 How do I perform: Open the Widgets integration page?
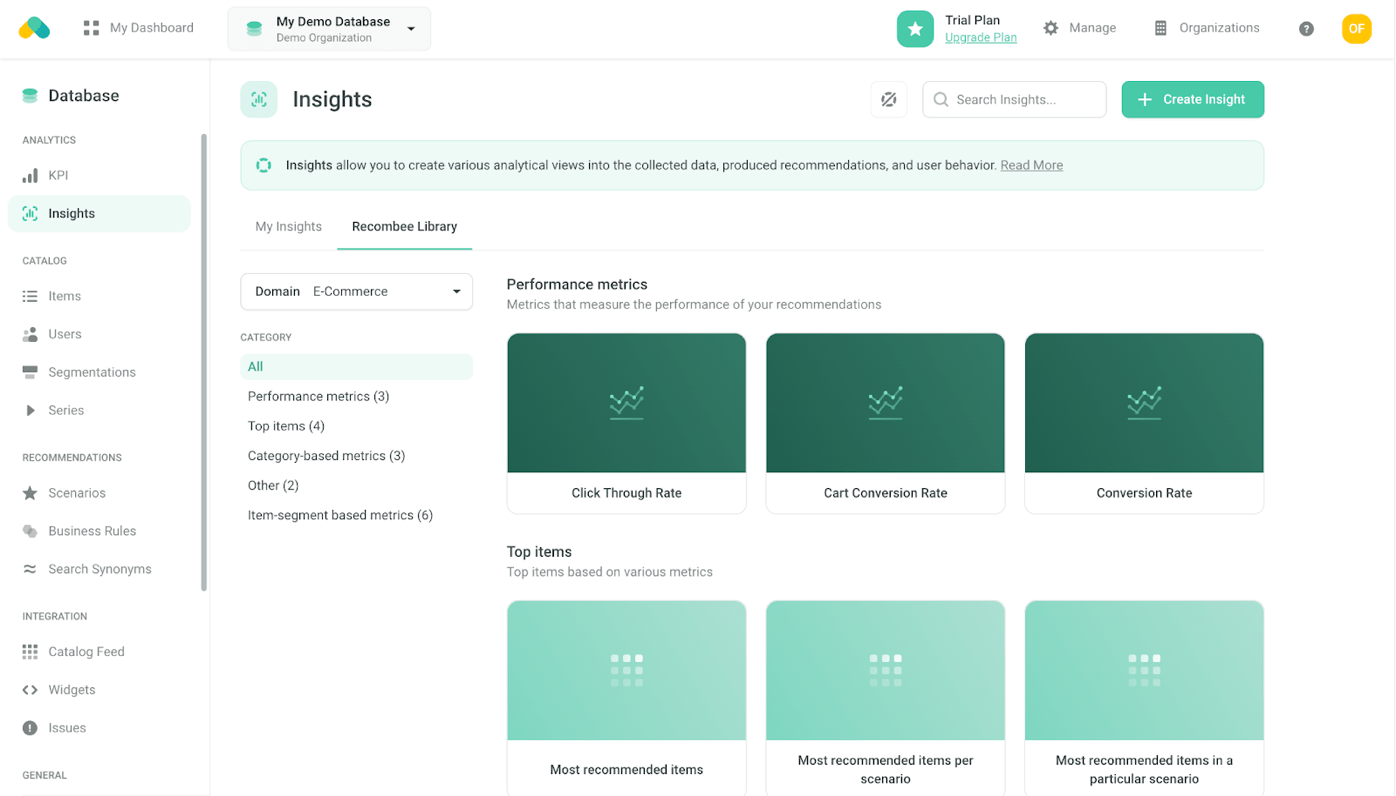pos(71,690)
